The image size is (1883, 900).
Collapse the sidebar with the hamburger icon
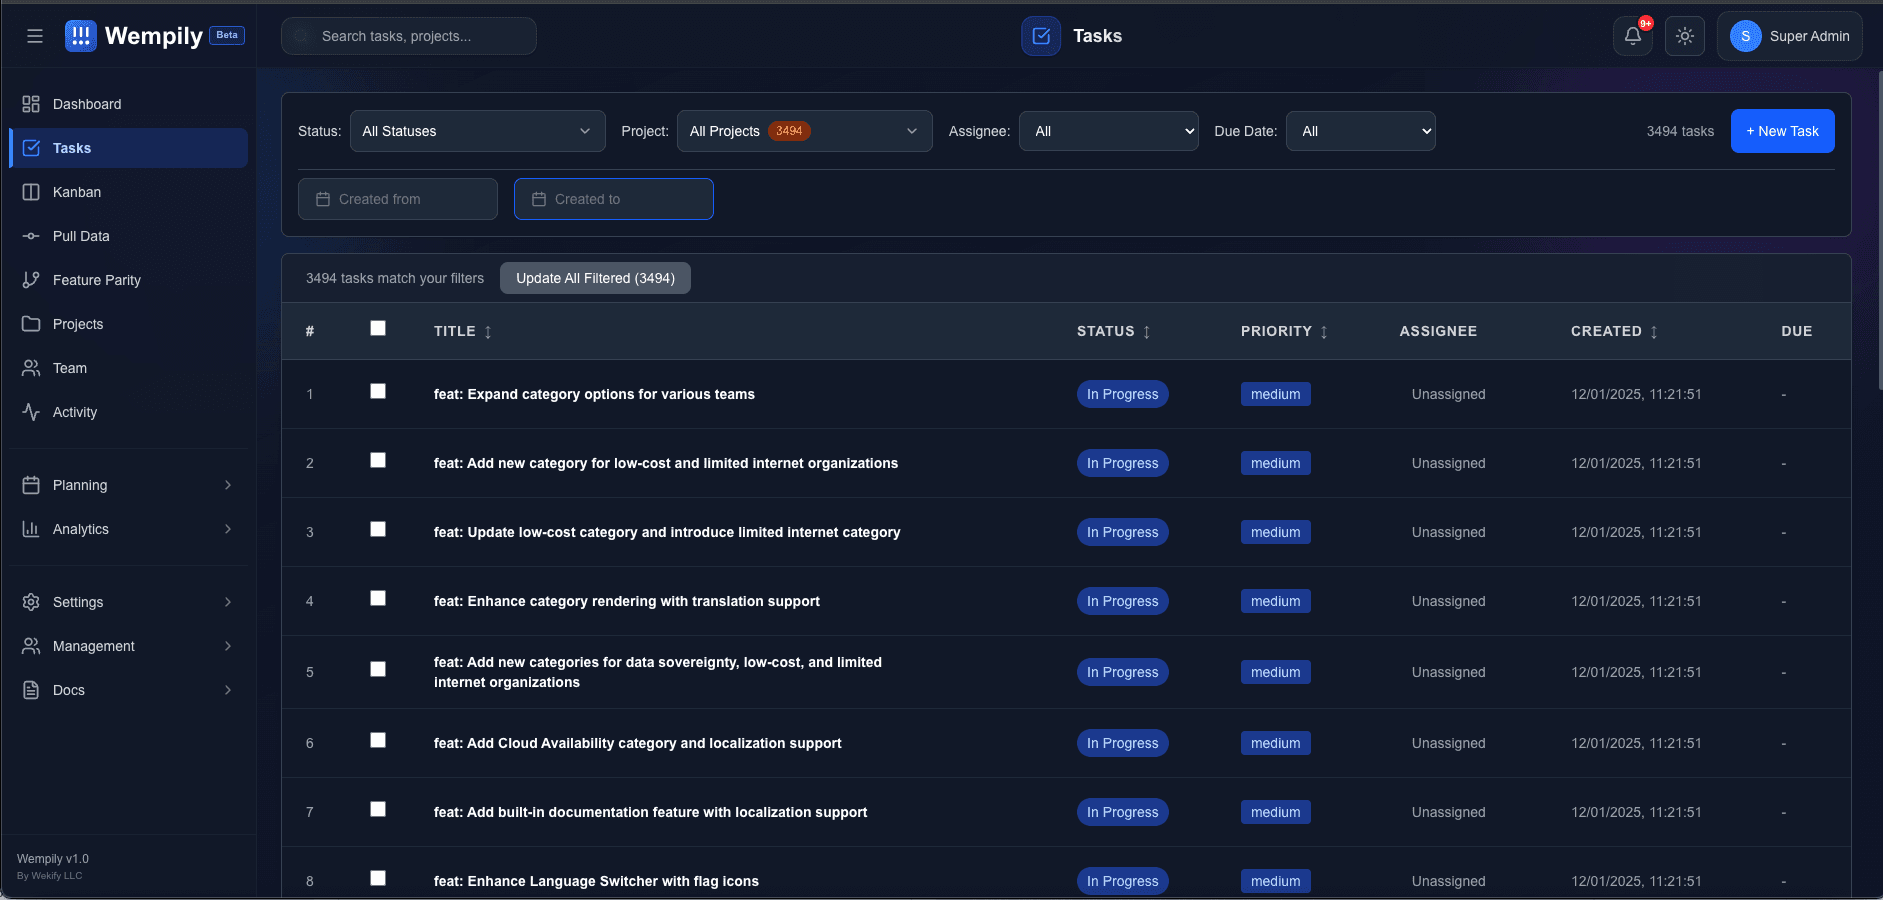[35, 36]
